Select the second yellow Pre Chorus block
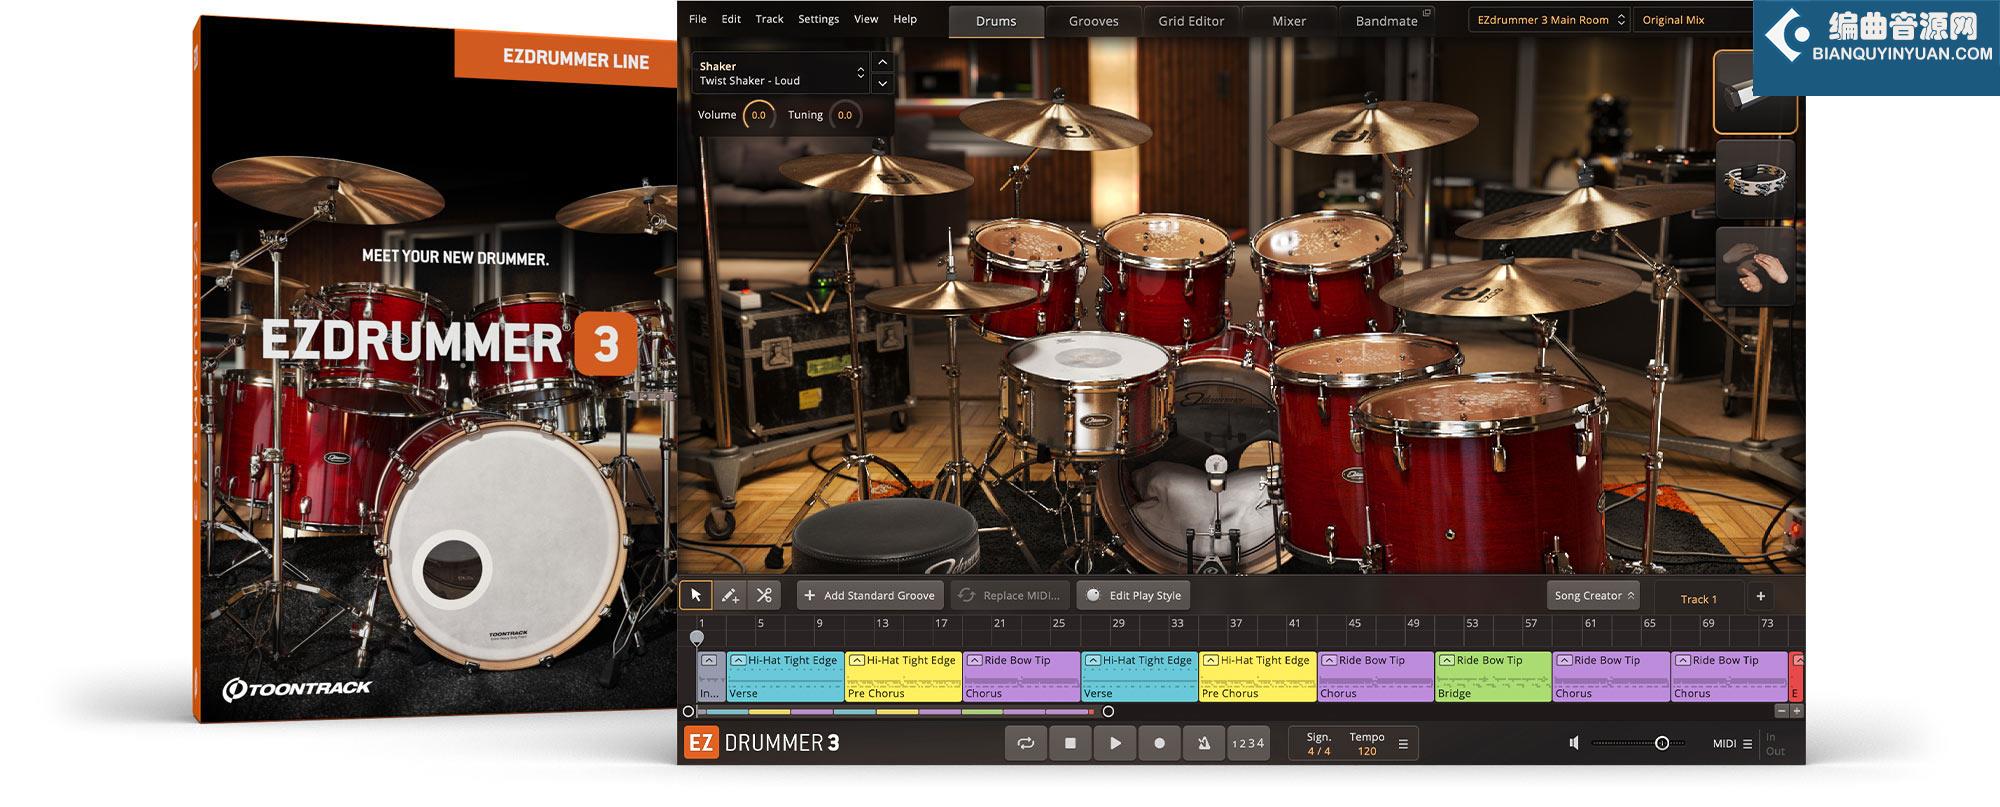The width and height of the screenshot is (2000, 807). [x=1258, y=676]
